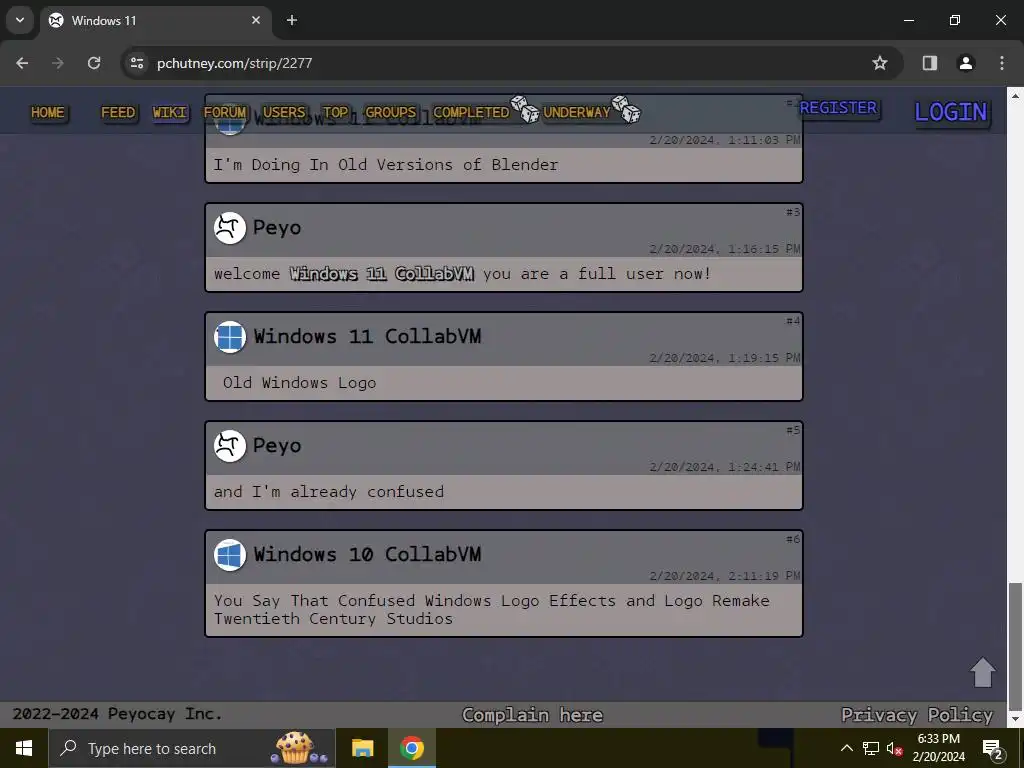Open the Chrome side panel icon
The height and width of the screenshot is (768, 1024).
(929, 63)
